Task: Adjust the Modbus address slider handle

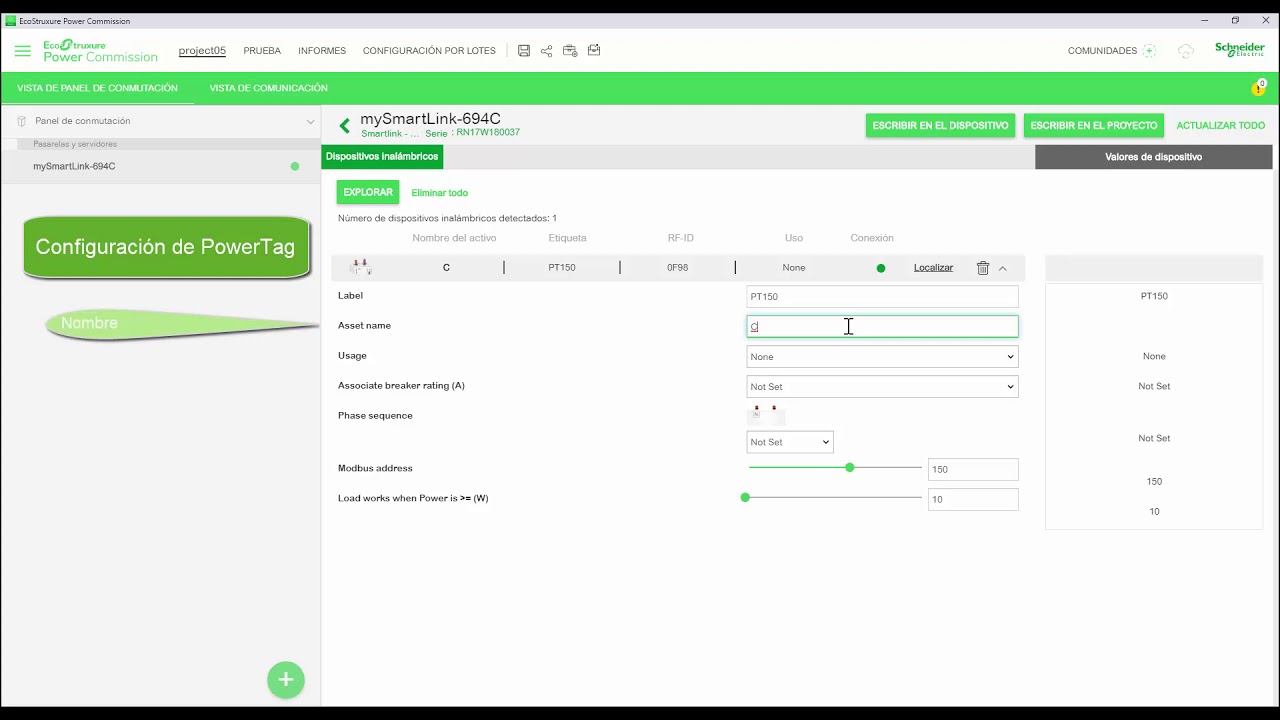Action: click(x=850, y=468)
